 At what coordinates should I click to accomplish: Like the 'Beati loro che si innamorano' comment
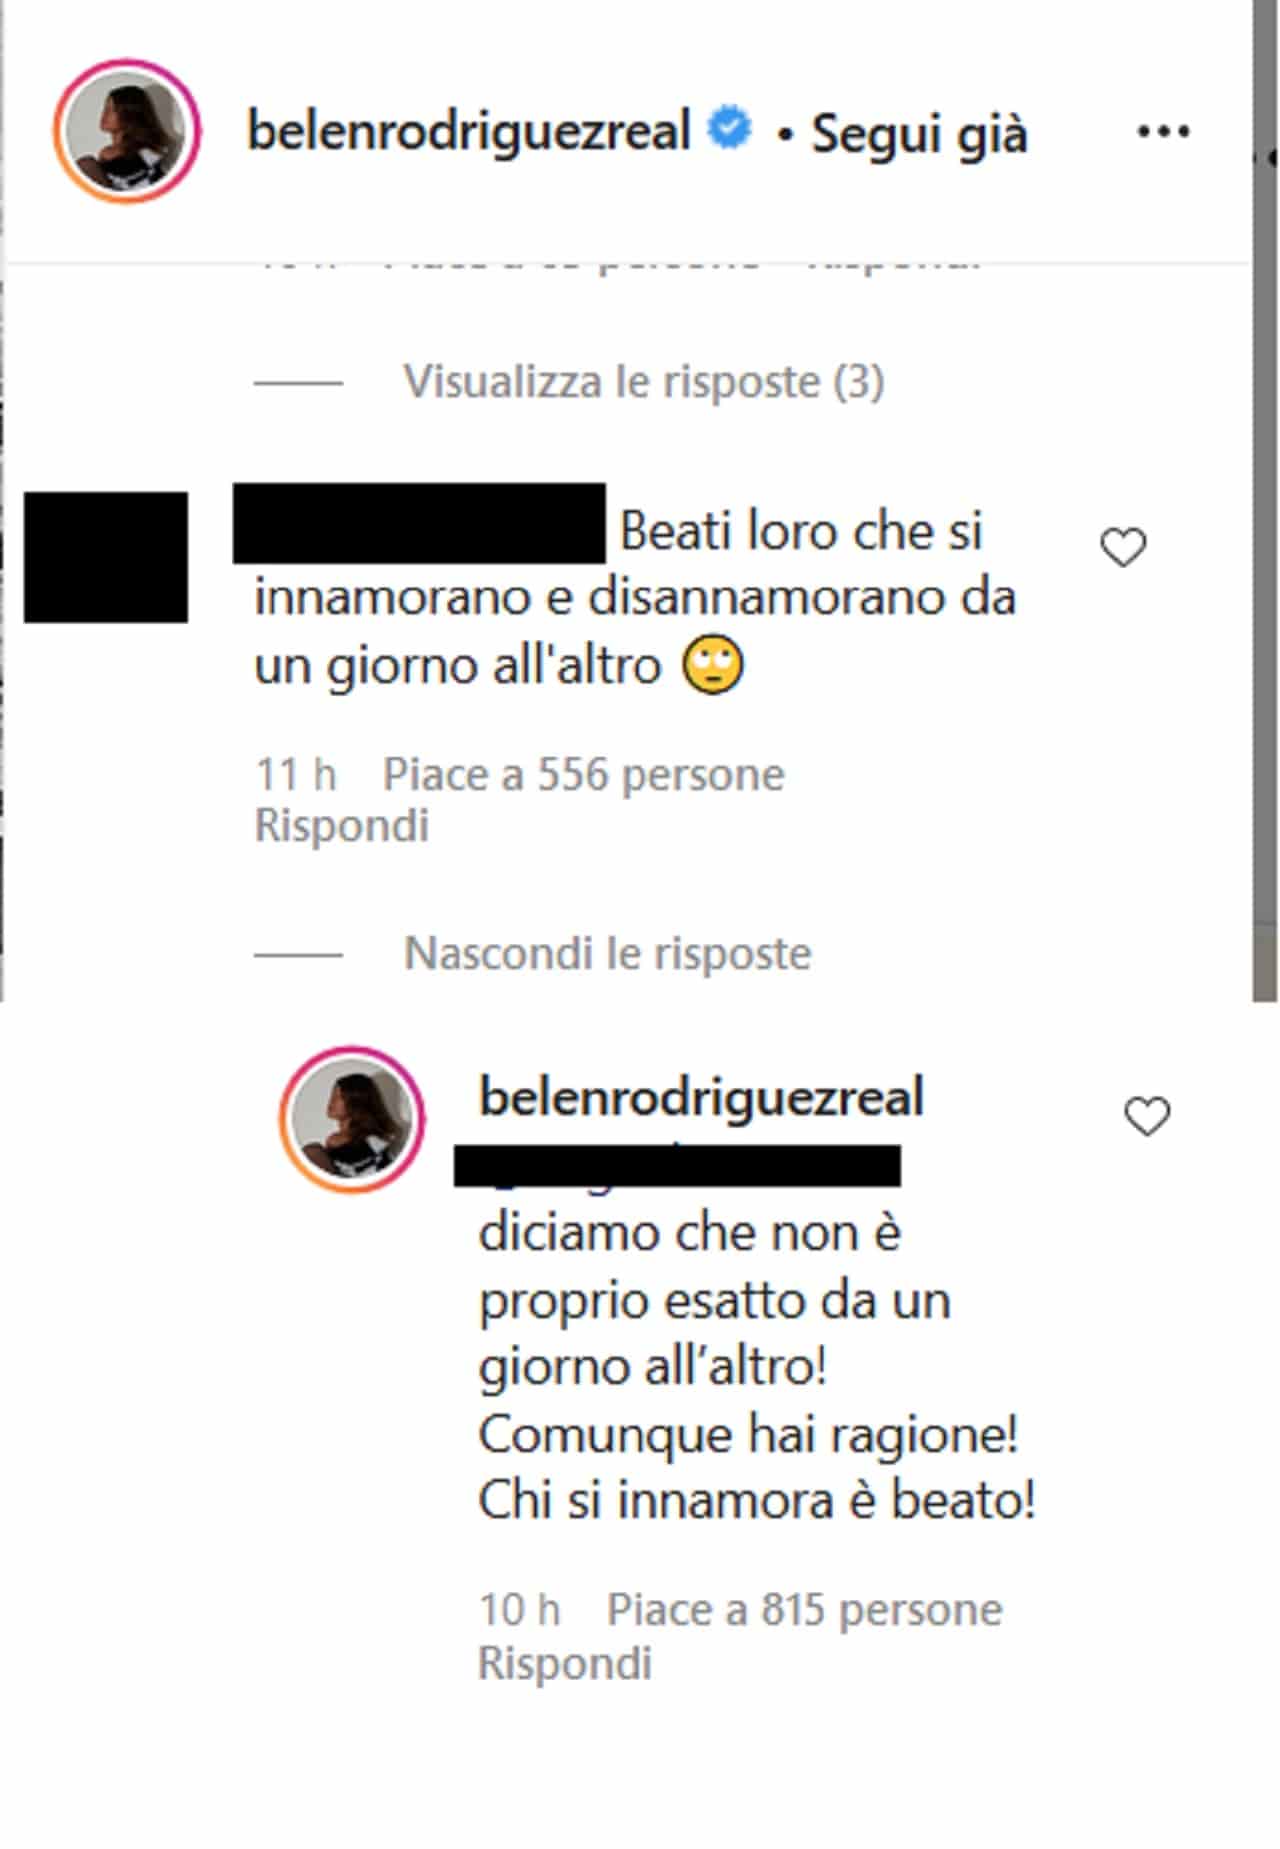[1123, 548]
